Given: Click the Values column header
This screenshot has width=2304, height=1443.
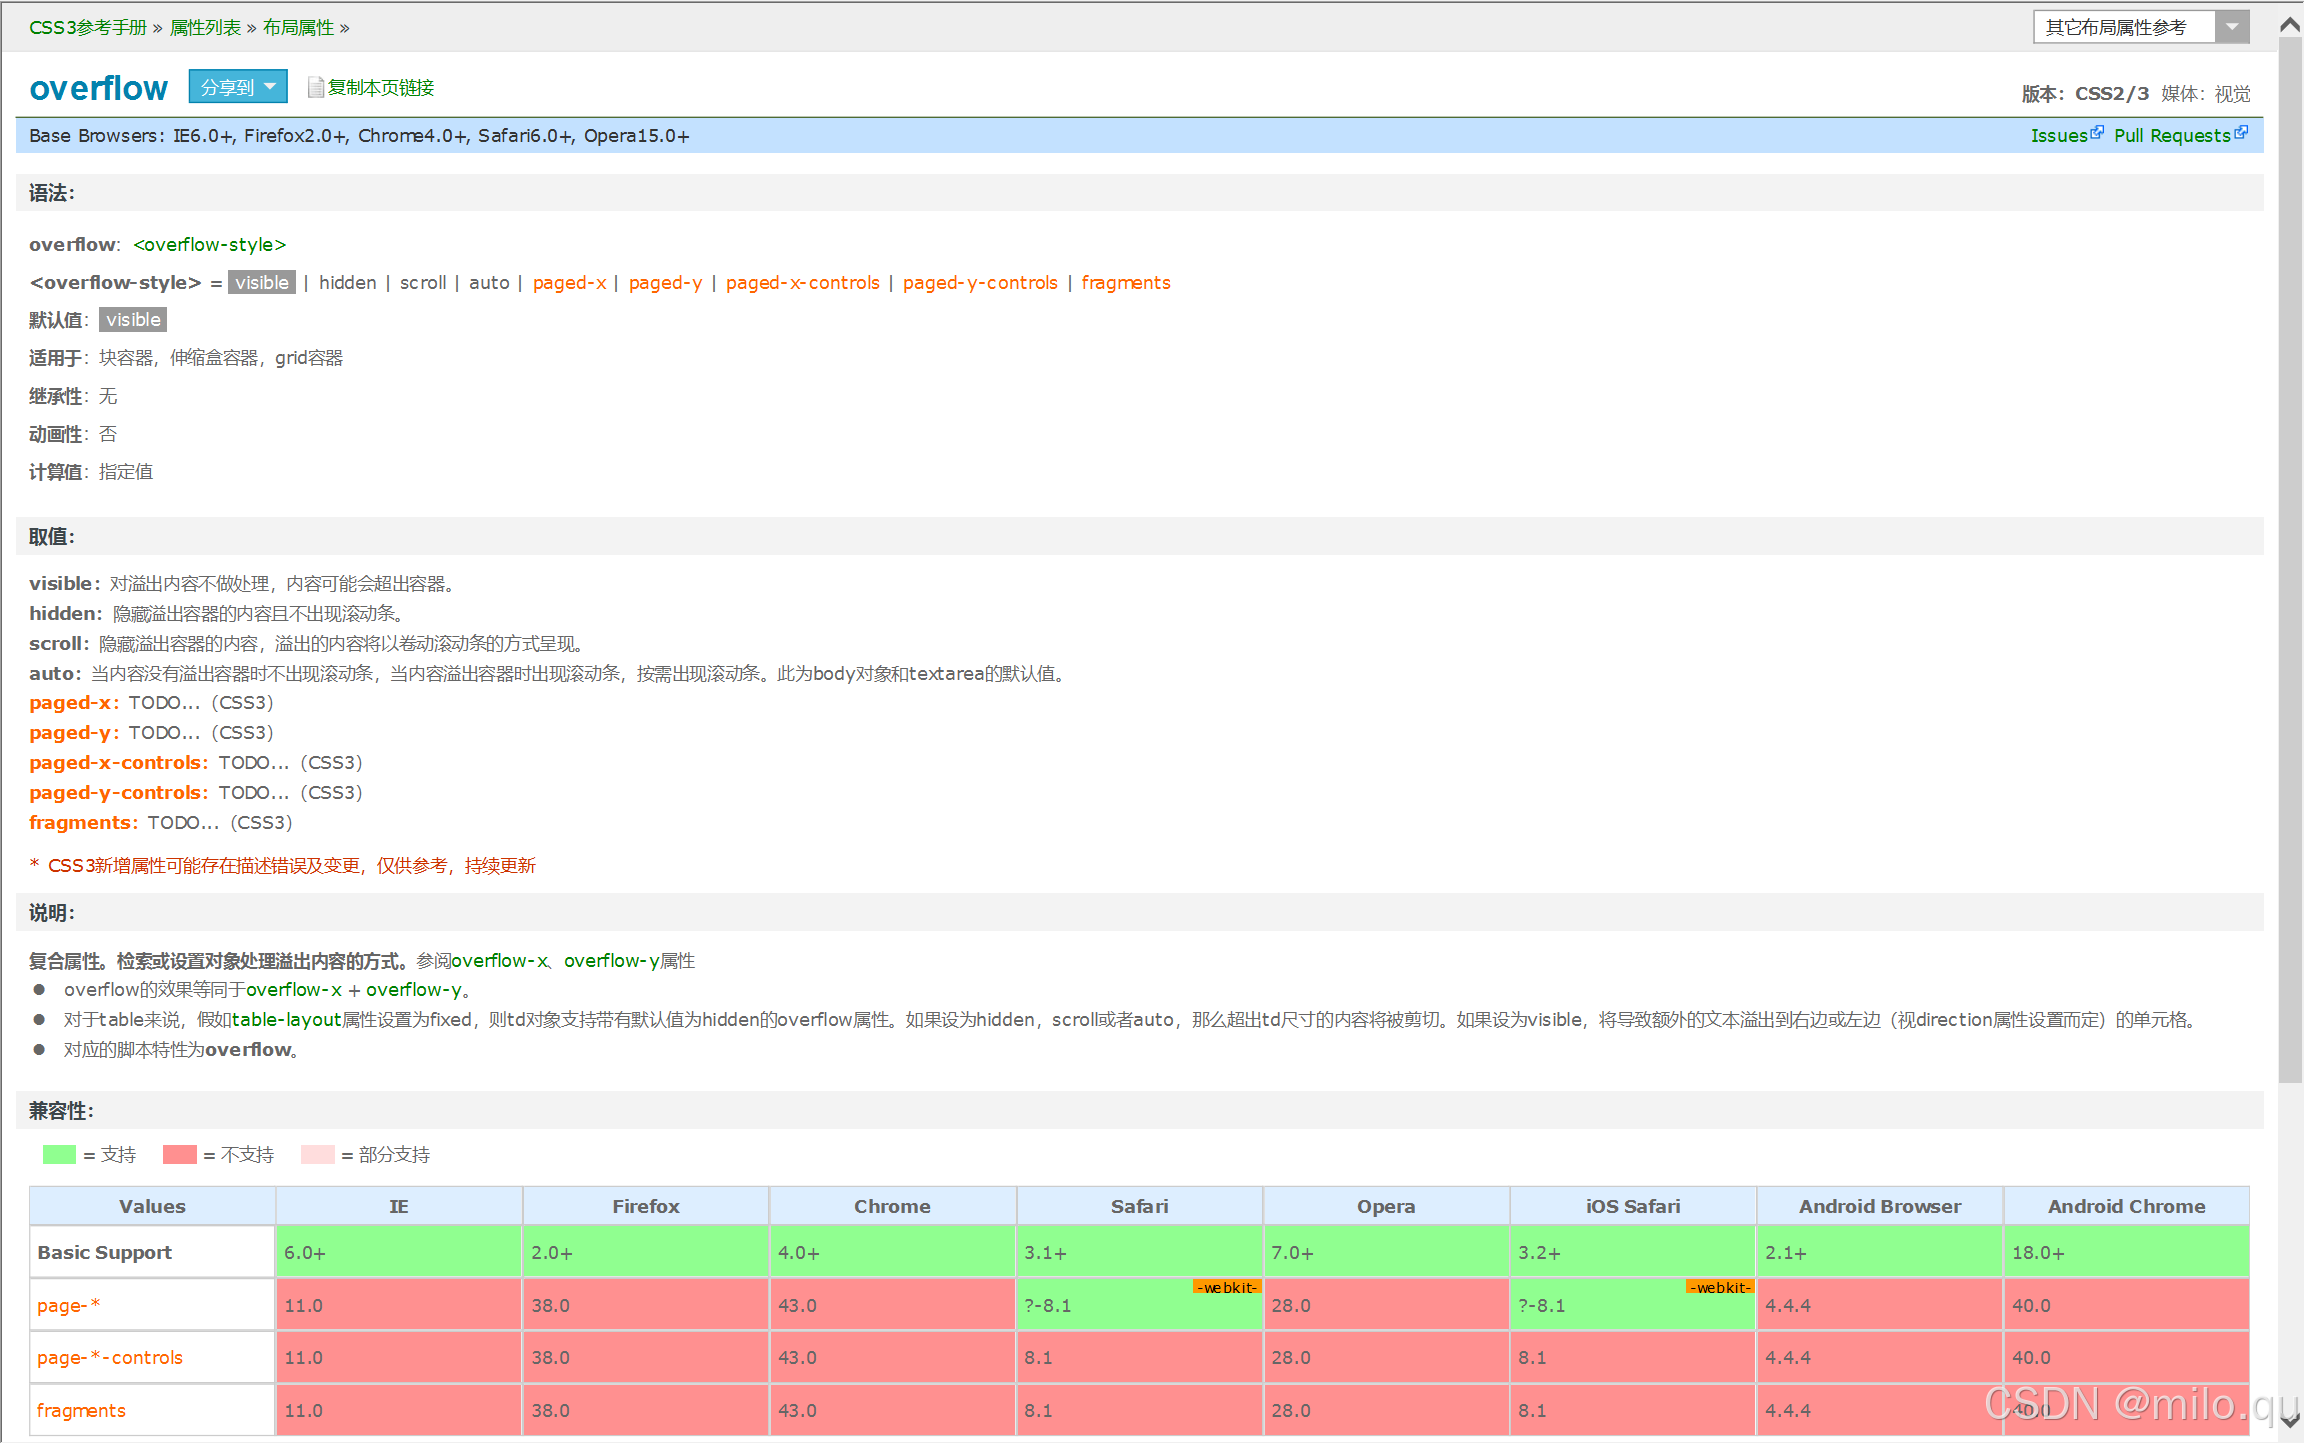Looking at the screenshot, I should point(152,1206).
